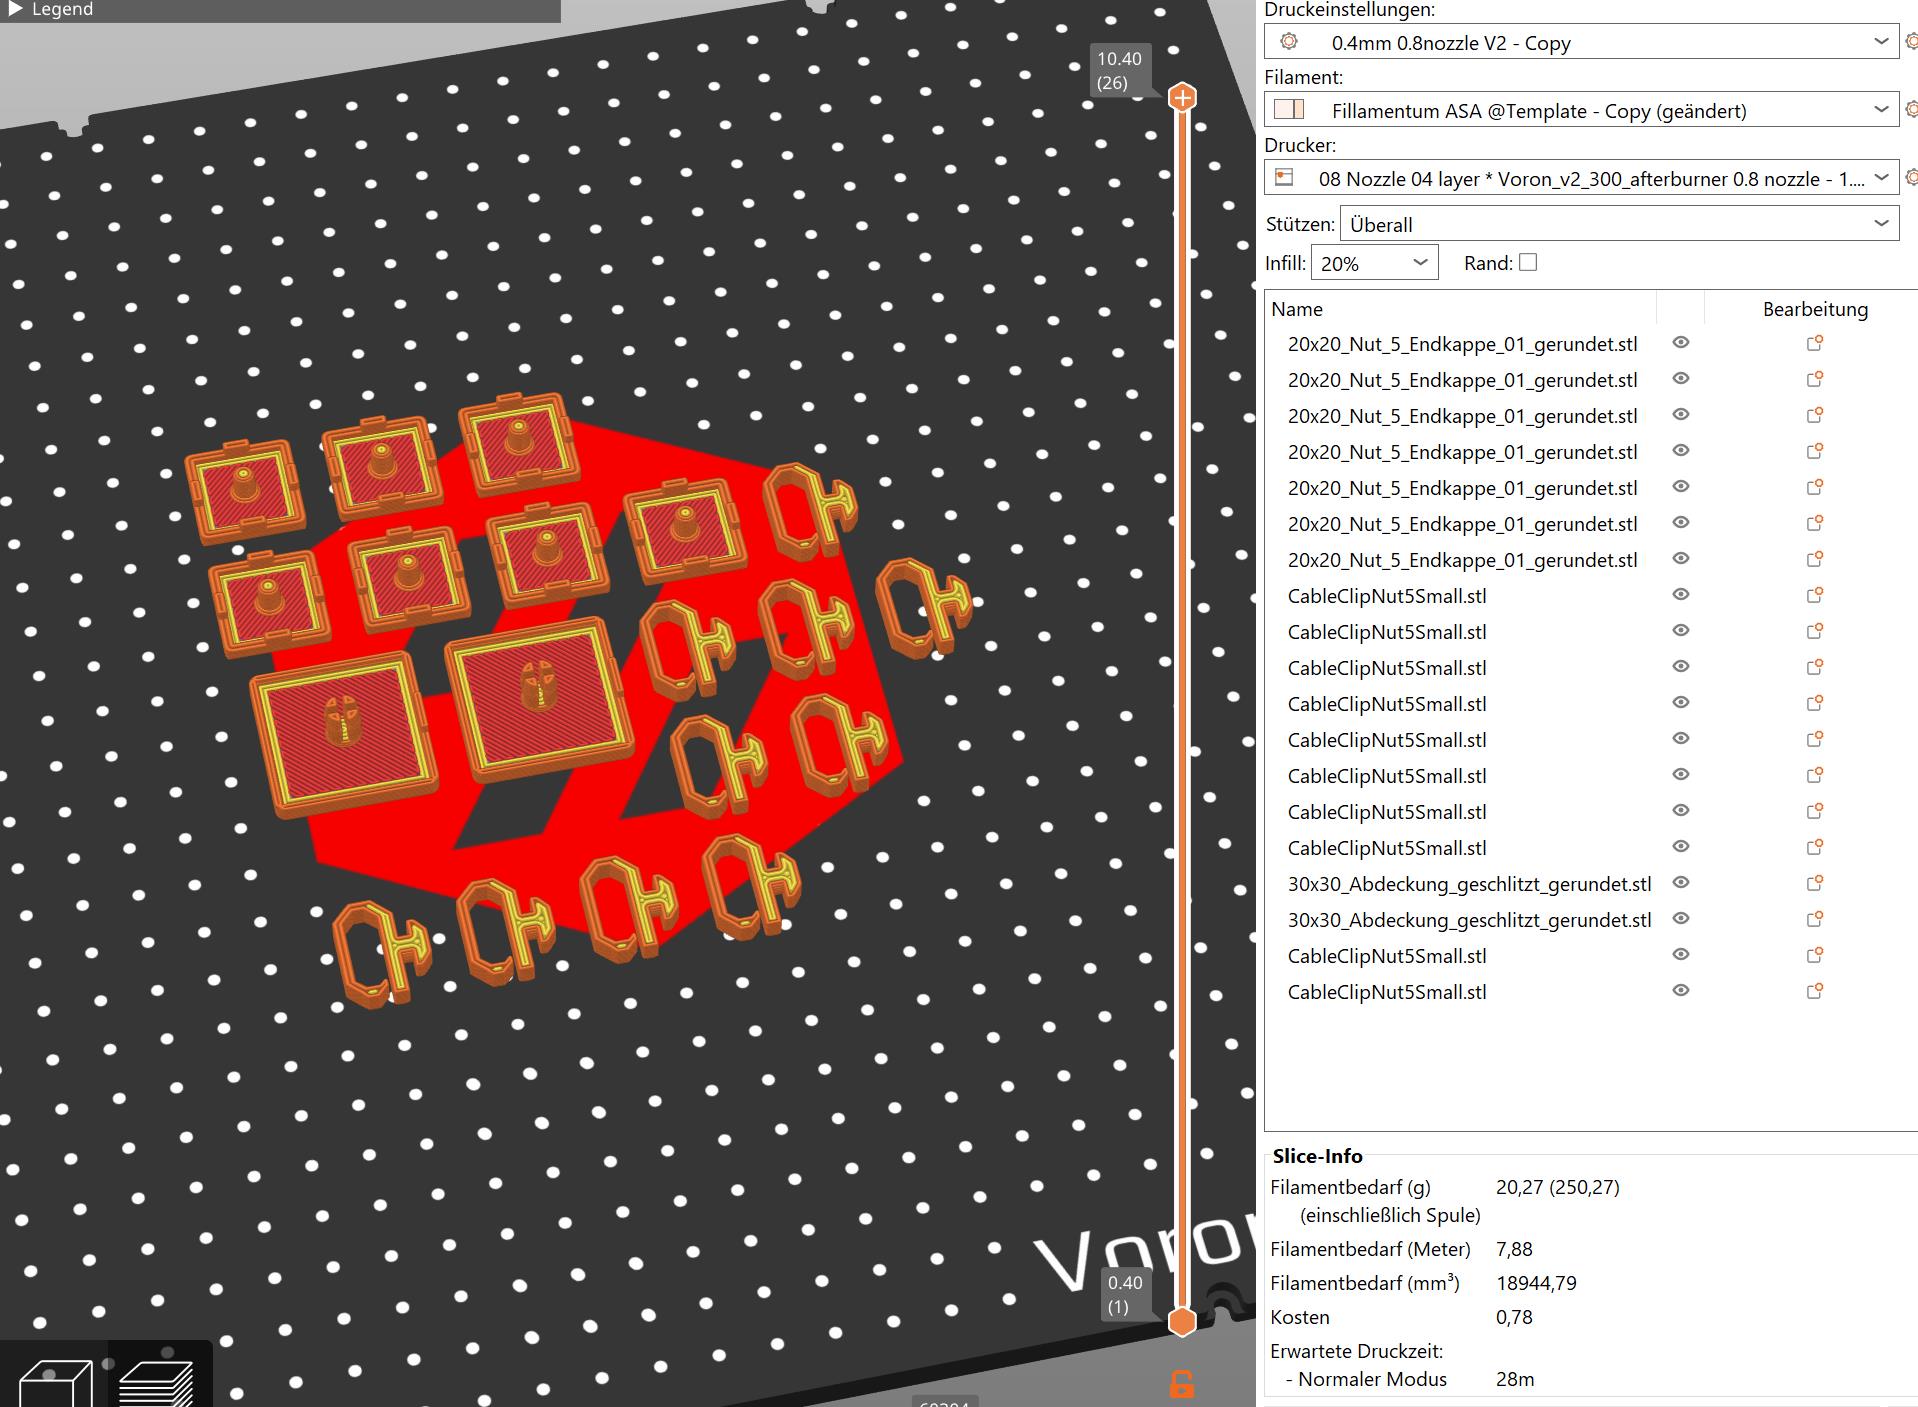Viewport: 1918px width, 1407px height.
Task: Enable the Rand checkbox
Action: coord(1527,262)
